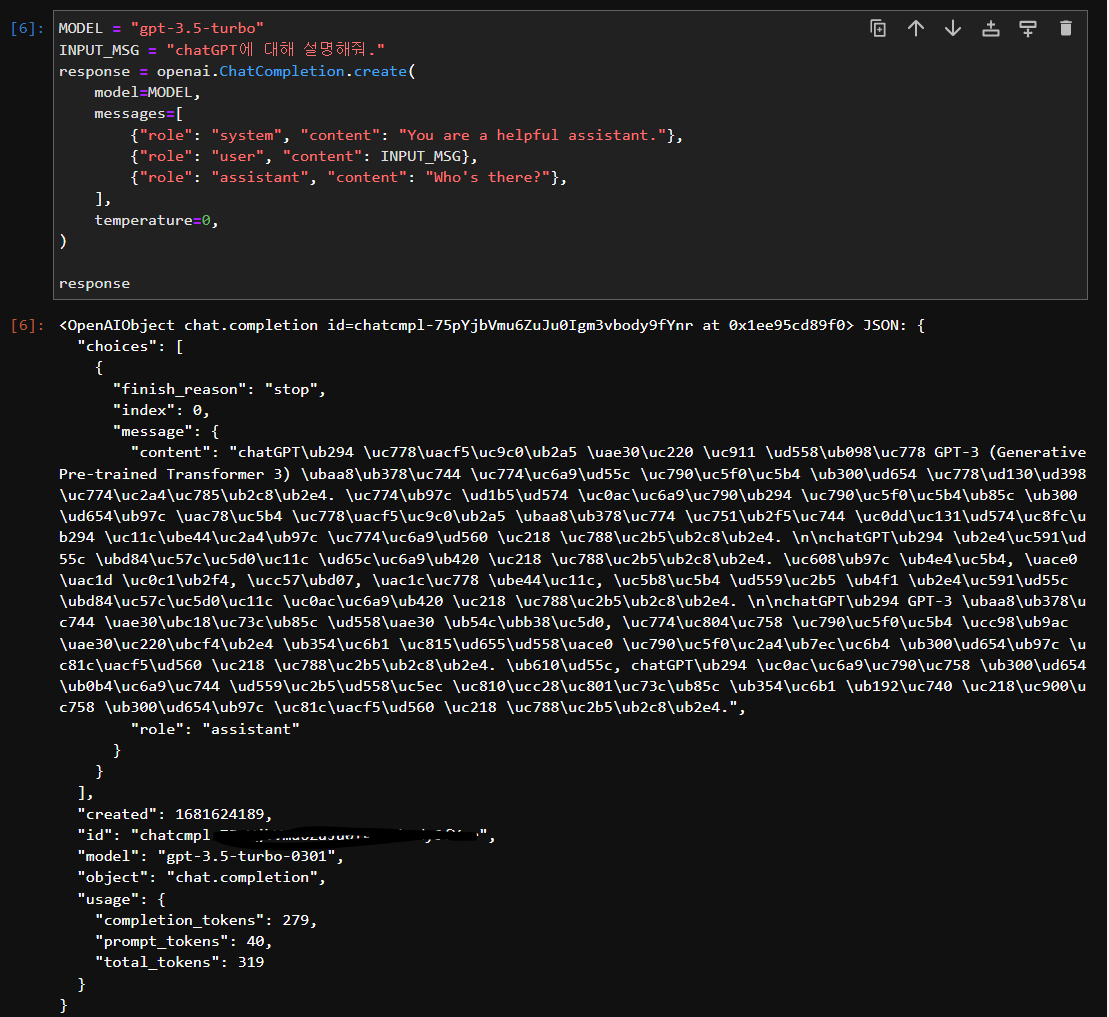Image resolution: width=1109 pixels, height=1017 pixels.
Task: Click the "choices": [ output line
Action: tap(130, 347)
